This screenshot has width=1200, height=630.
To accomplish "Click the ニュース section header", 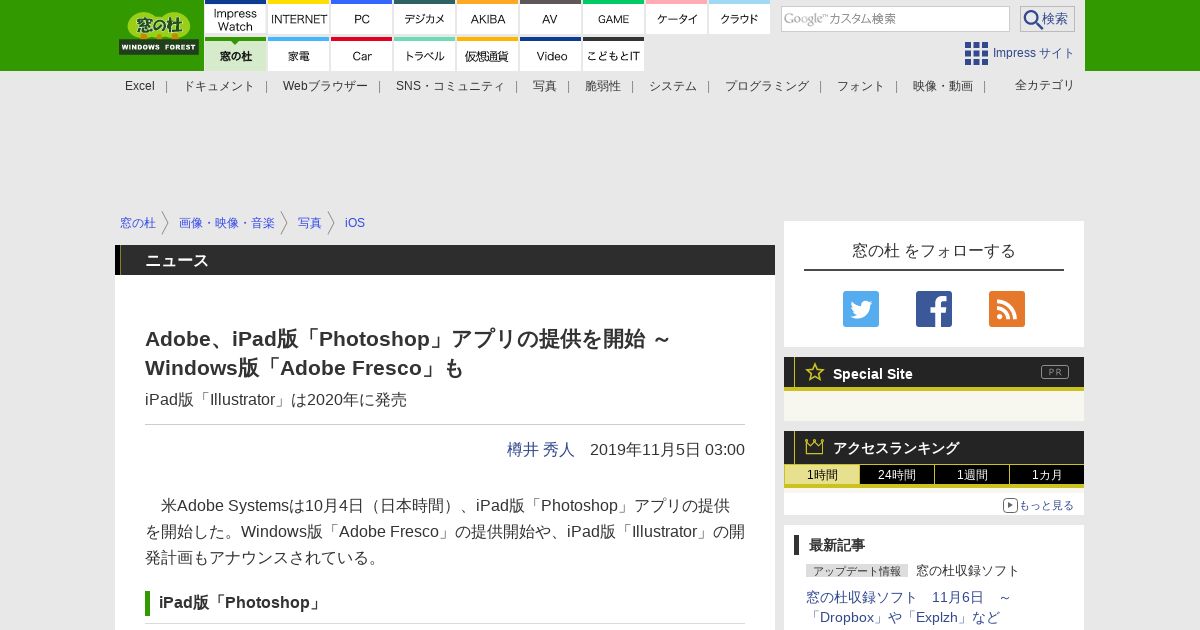I will tap(177, 260).
